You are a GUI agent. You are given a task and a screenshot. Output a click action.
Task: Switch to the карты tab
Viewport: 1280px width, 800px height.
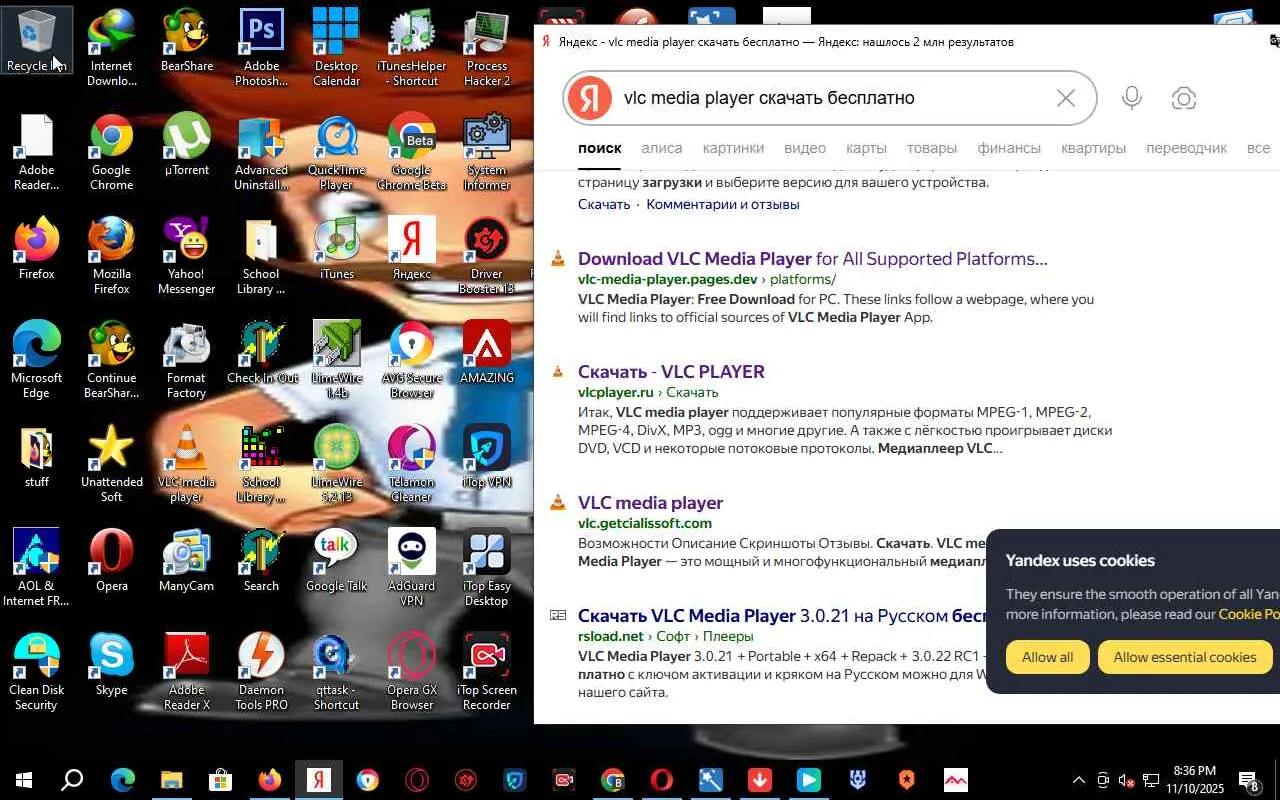866,148
